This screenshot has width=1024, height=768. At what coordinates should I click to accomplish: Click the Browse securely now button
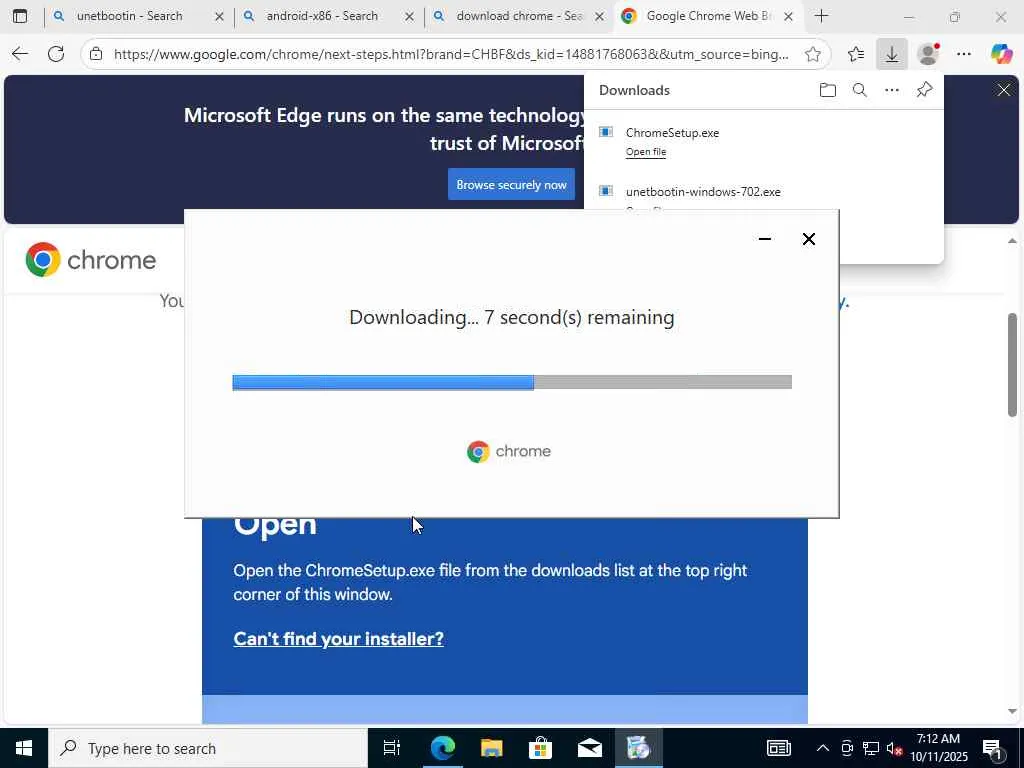511,185
